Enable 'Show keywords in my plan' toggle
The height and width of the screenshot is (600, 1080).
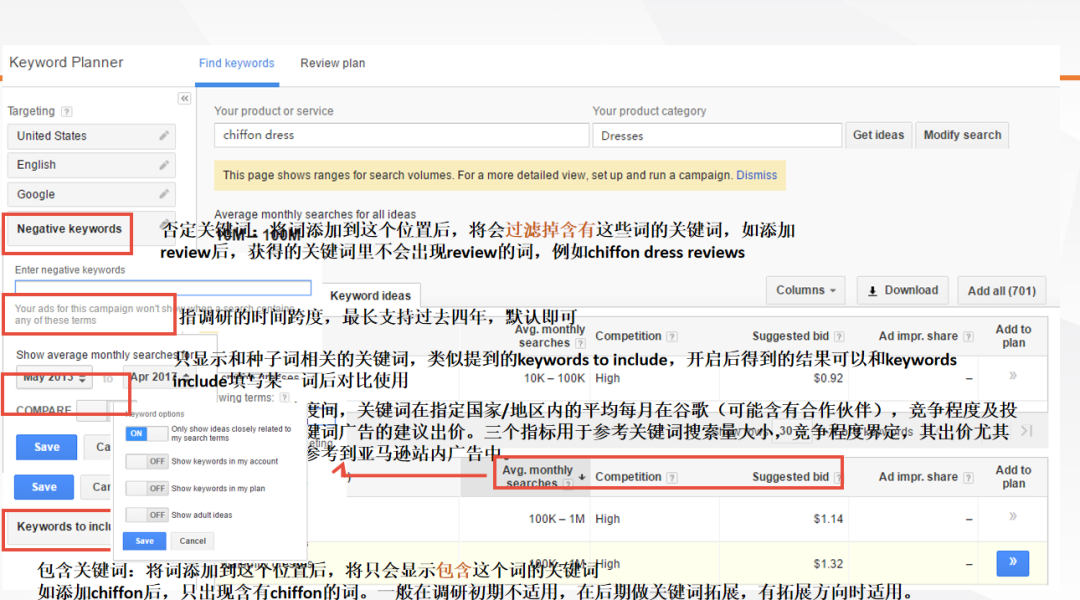click(x=147, y=488)
